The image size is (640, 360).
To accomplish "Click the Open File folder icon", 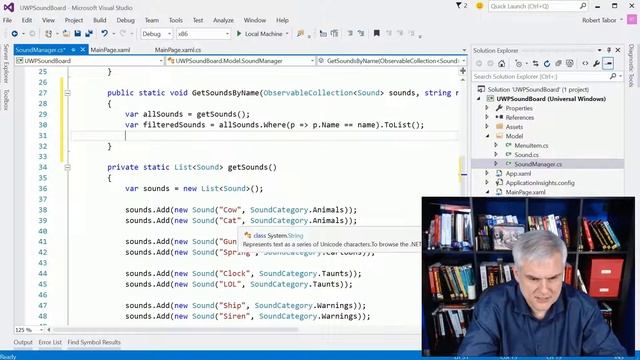I will point(66,33).
